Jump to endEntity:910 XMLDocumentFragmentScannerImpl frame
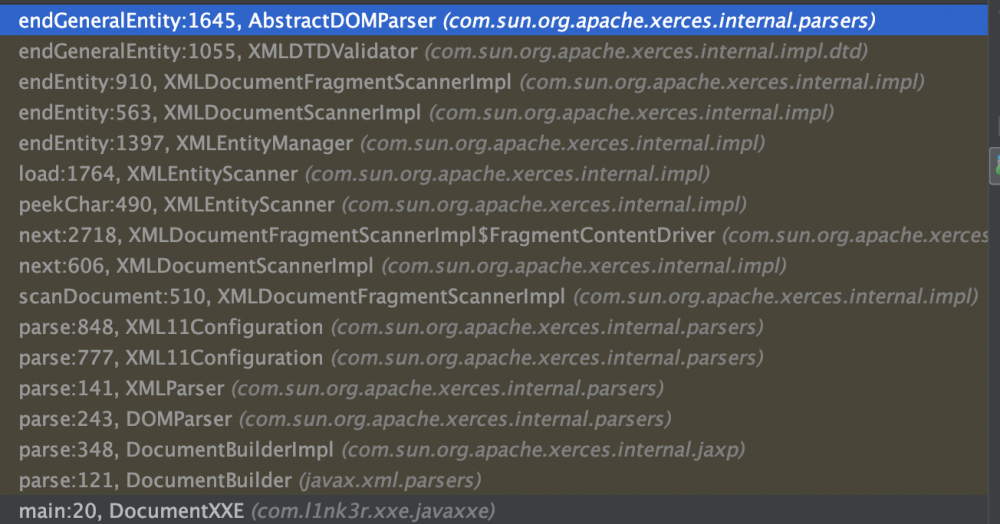The height and width of the screenshot is (524, 1000). point(265,81)
